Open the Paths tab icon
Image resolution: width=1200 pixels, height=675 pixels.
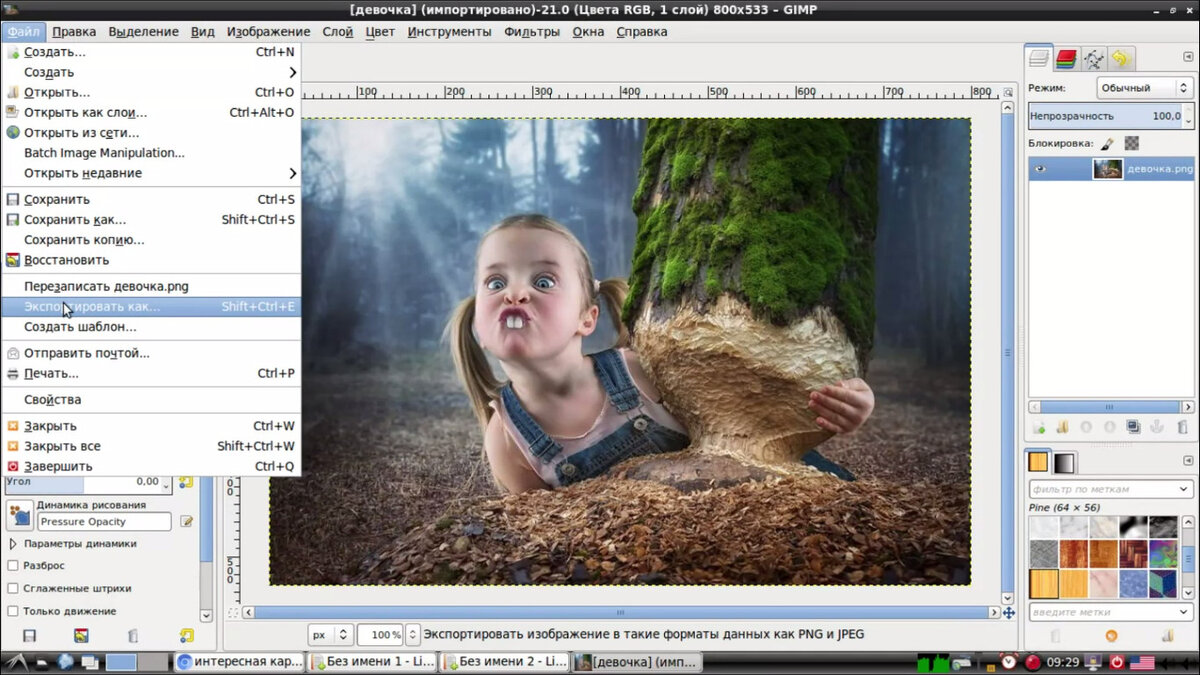coord(1094,59)
